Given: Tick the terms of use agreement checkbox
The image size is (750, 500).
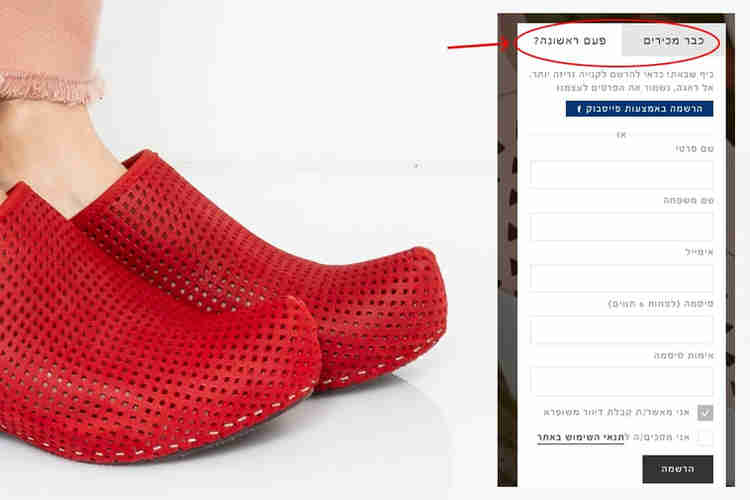Looking at the screenshot, I should 705,437.
